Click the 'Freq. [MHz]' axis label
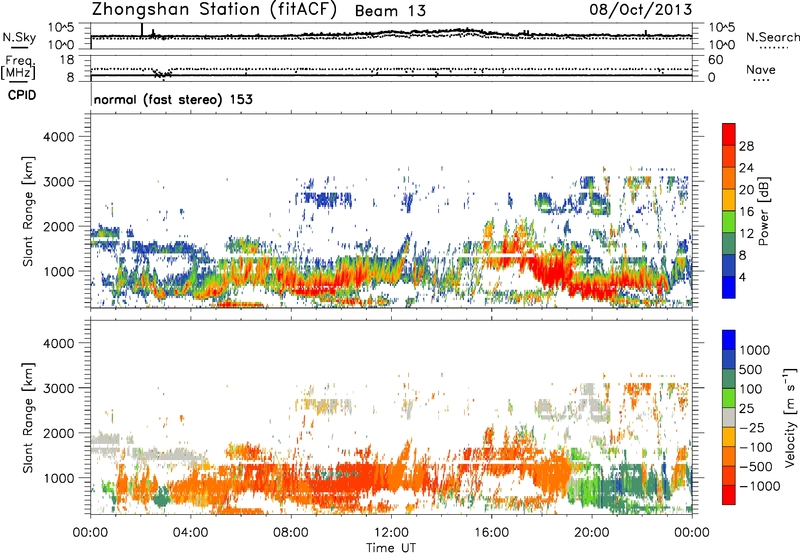This screenshot has width=800, height=554. coord(18,68)
